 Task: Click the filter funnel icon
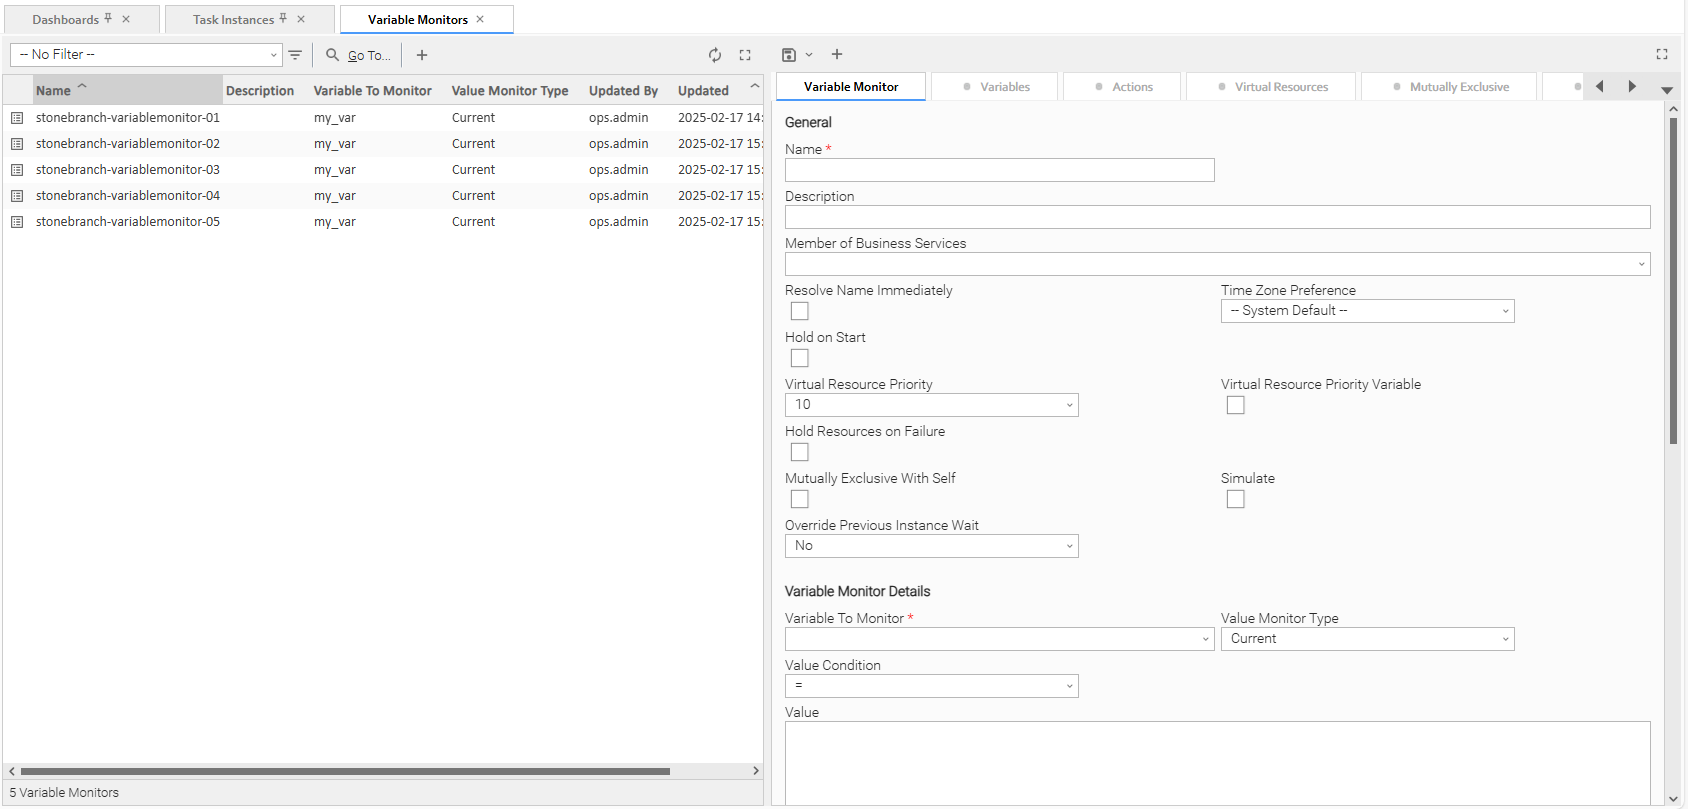pos(295,55)
